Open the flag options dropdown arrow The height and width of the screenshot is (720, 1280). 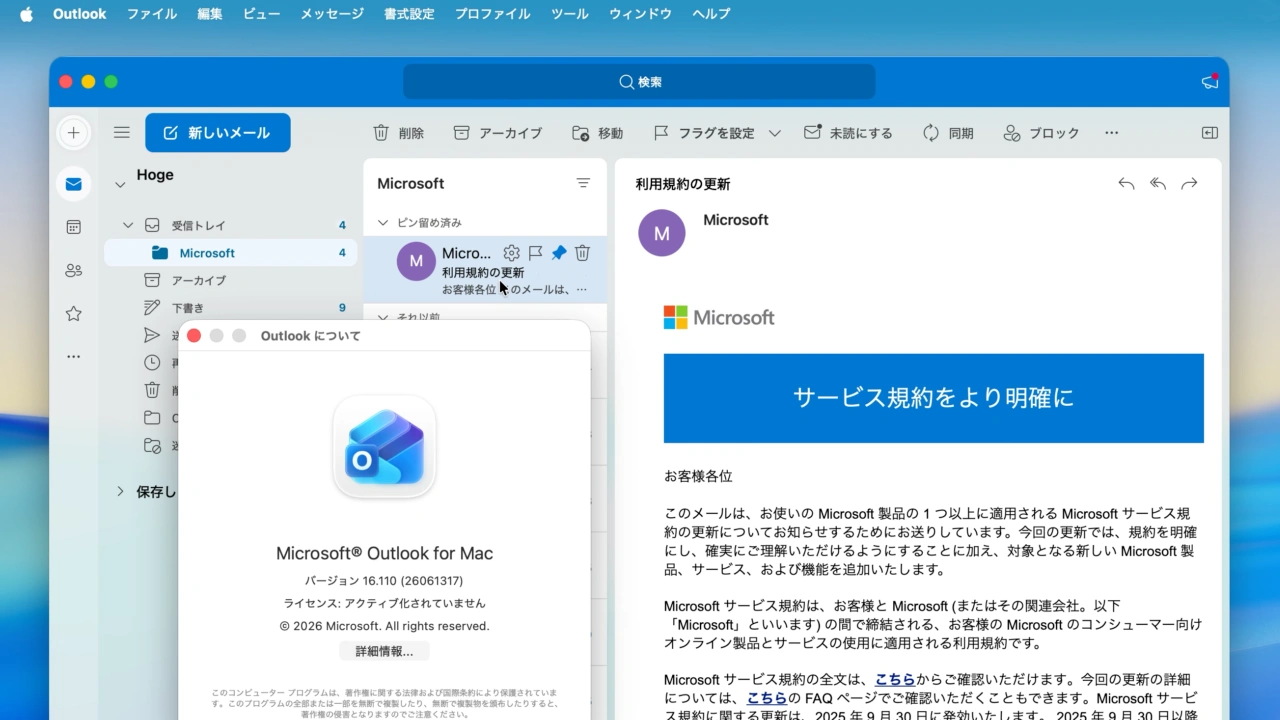coord(775,133)
